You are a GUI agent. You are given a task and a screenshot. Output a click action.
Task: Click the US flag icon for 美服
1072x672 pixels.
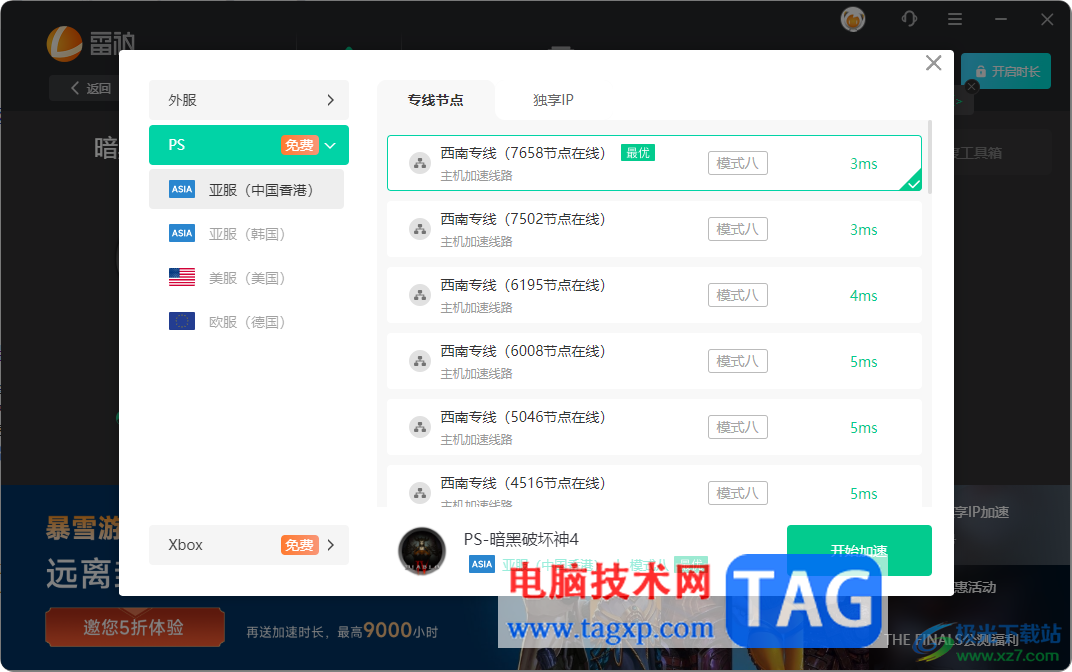coord(182,277)
